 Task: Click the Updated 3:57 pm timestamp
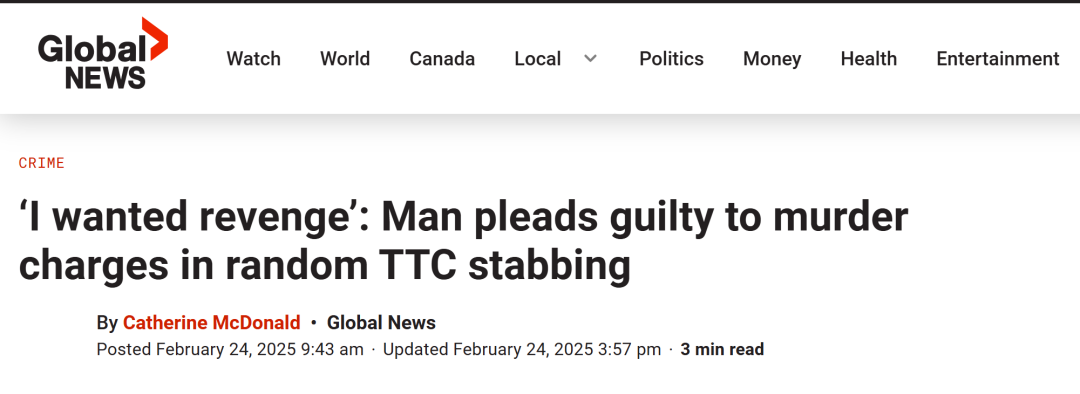point(521,349)
